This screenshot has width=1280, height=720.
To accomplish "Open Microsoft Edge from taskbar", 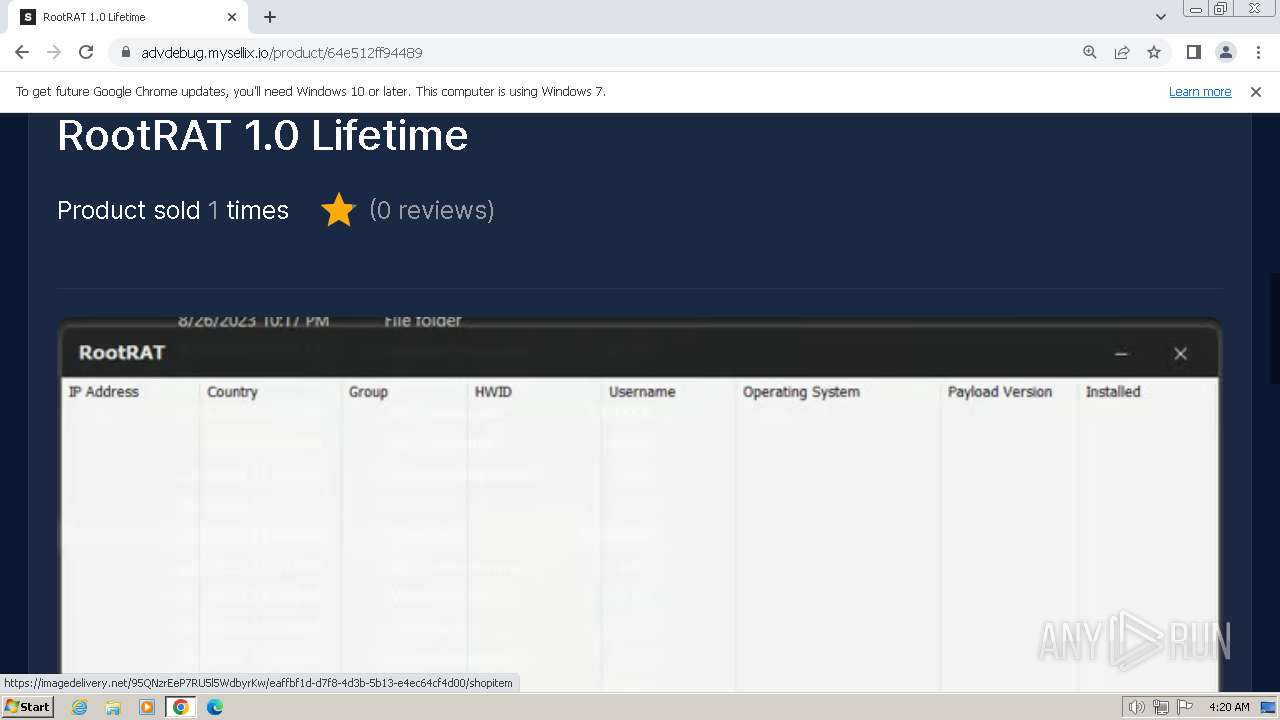I will pos(215,707).
